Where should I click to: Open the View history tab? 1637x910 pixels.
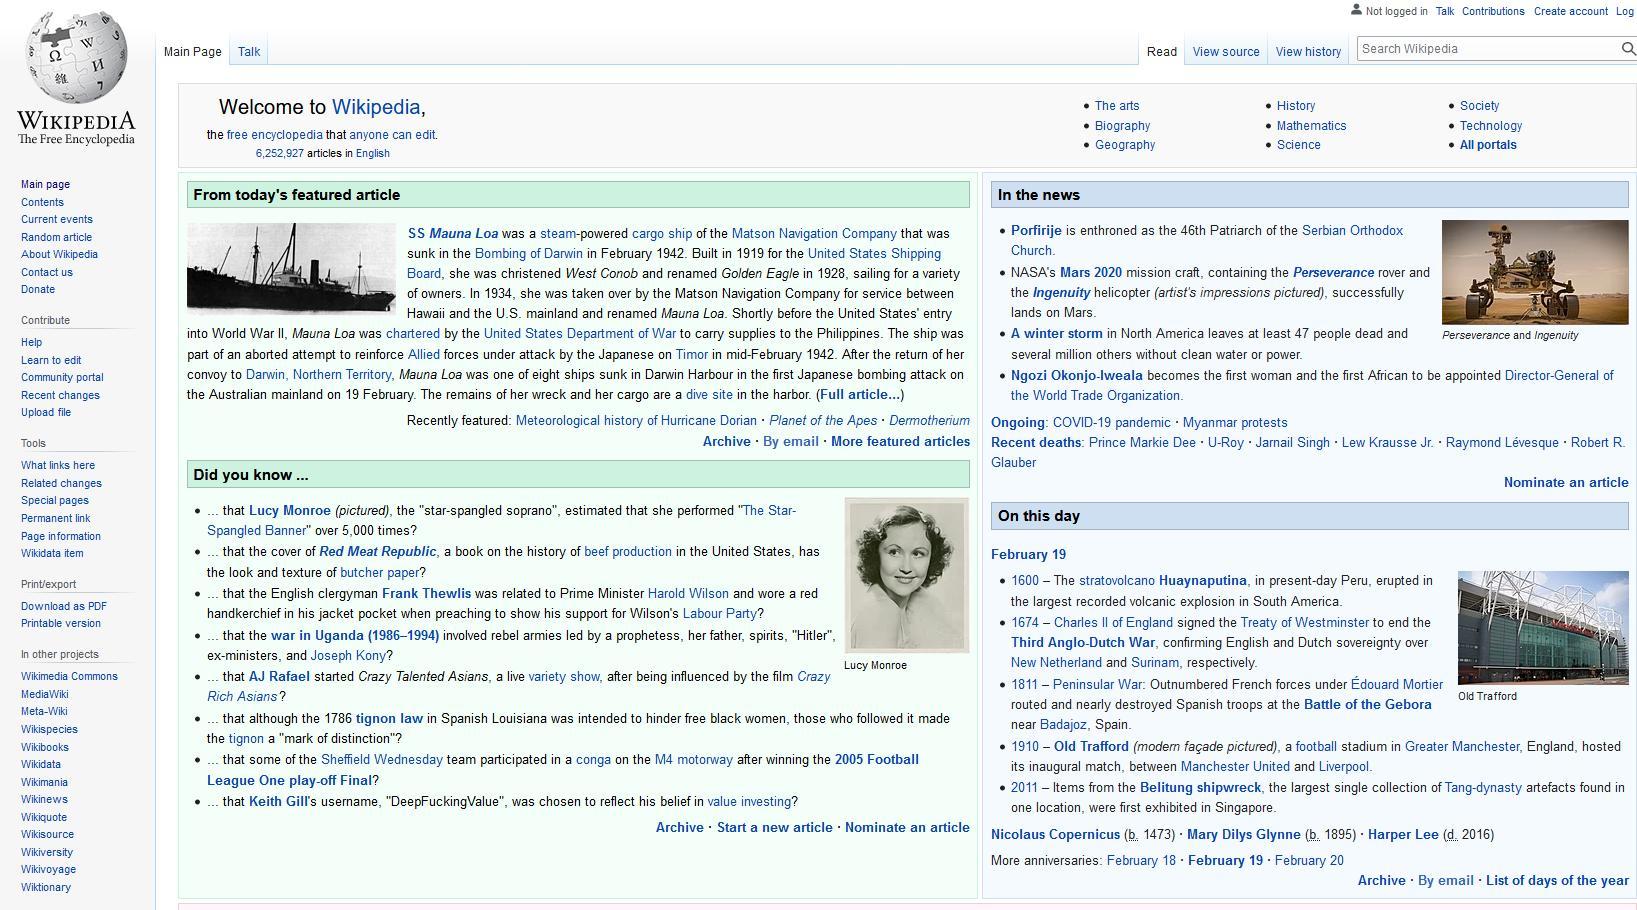click(x=1308, y=52)
